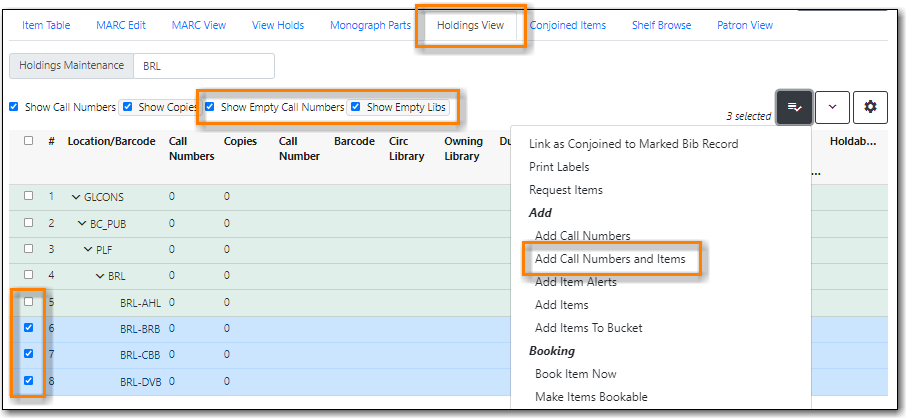Click the singular Call Number column header
Image resolution: width=906 pixels, height=418 pixels.
coord(299,149)
